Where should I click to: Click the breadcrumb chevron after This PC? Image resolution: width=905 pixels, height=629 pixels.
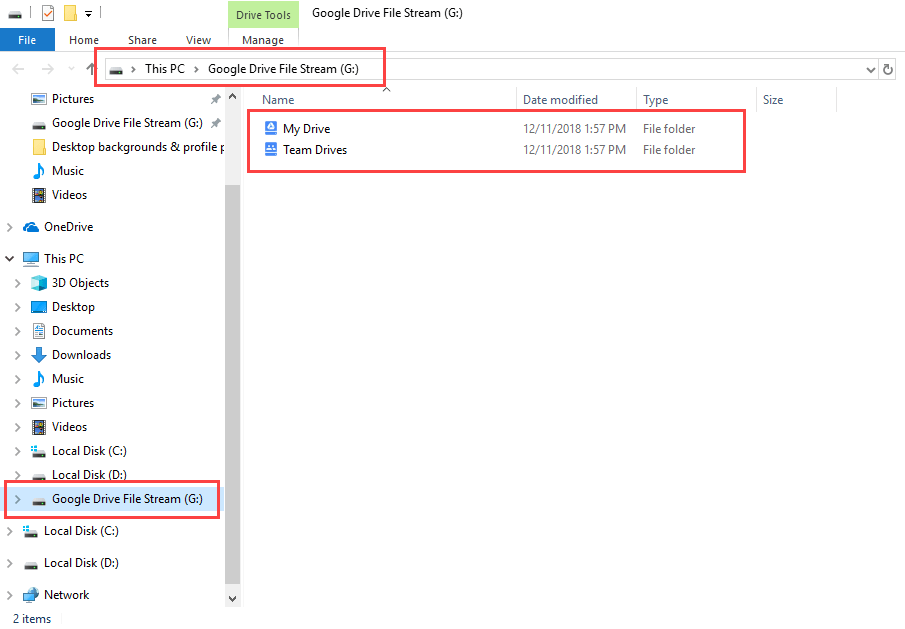196,69
